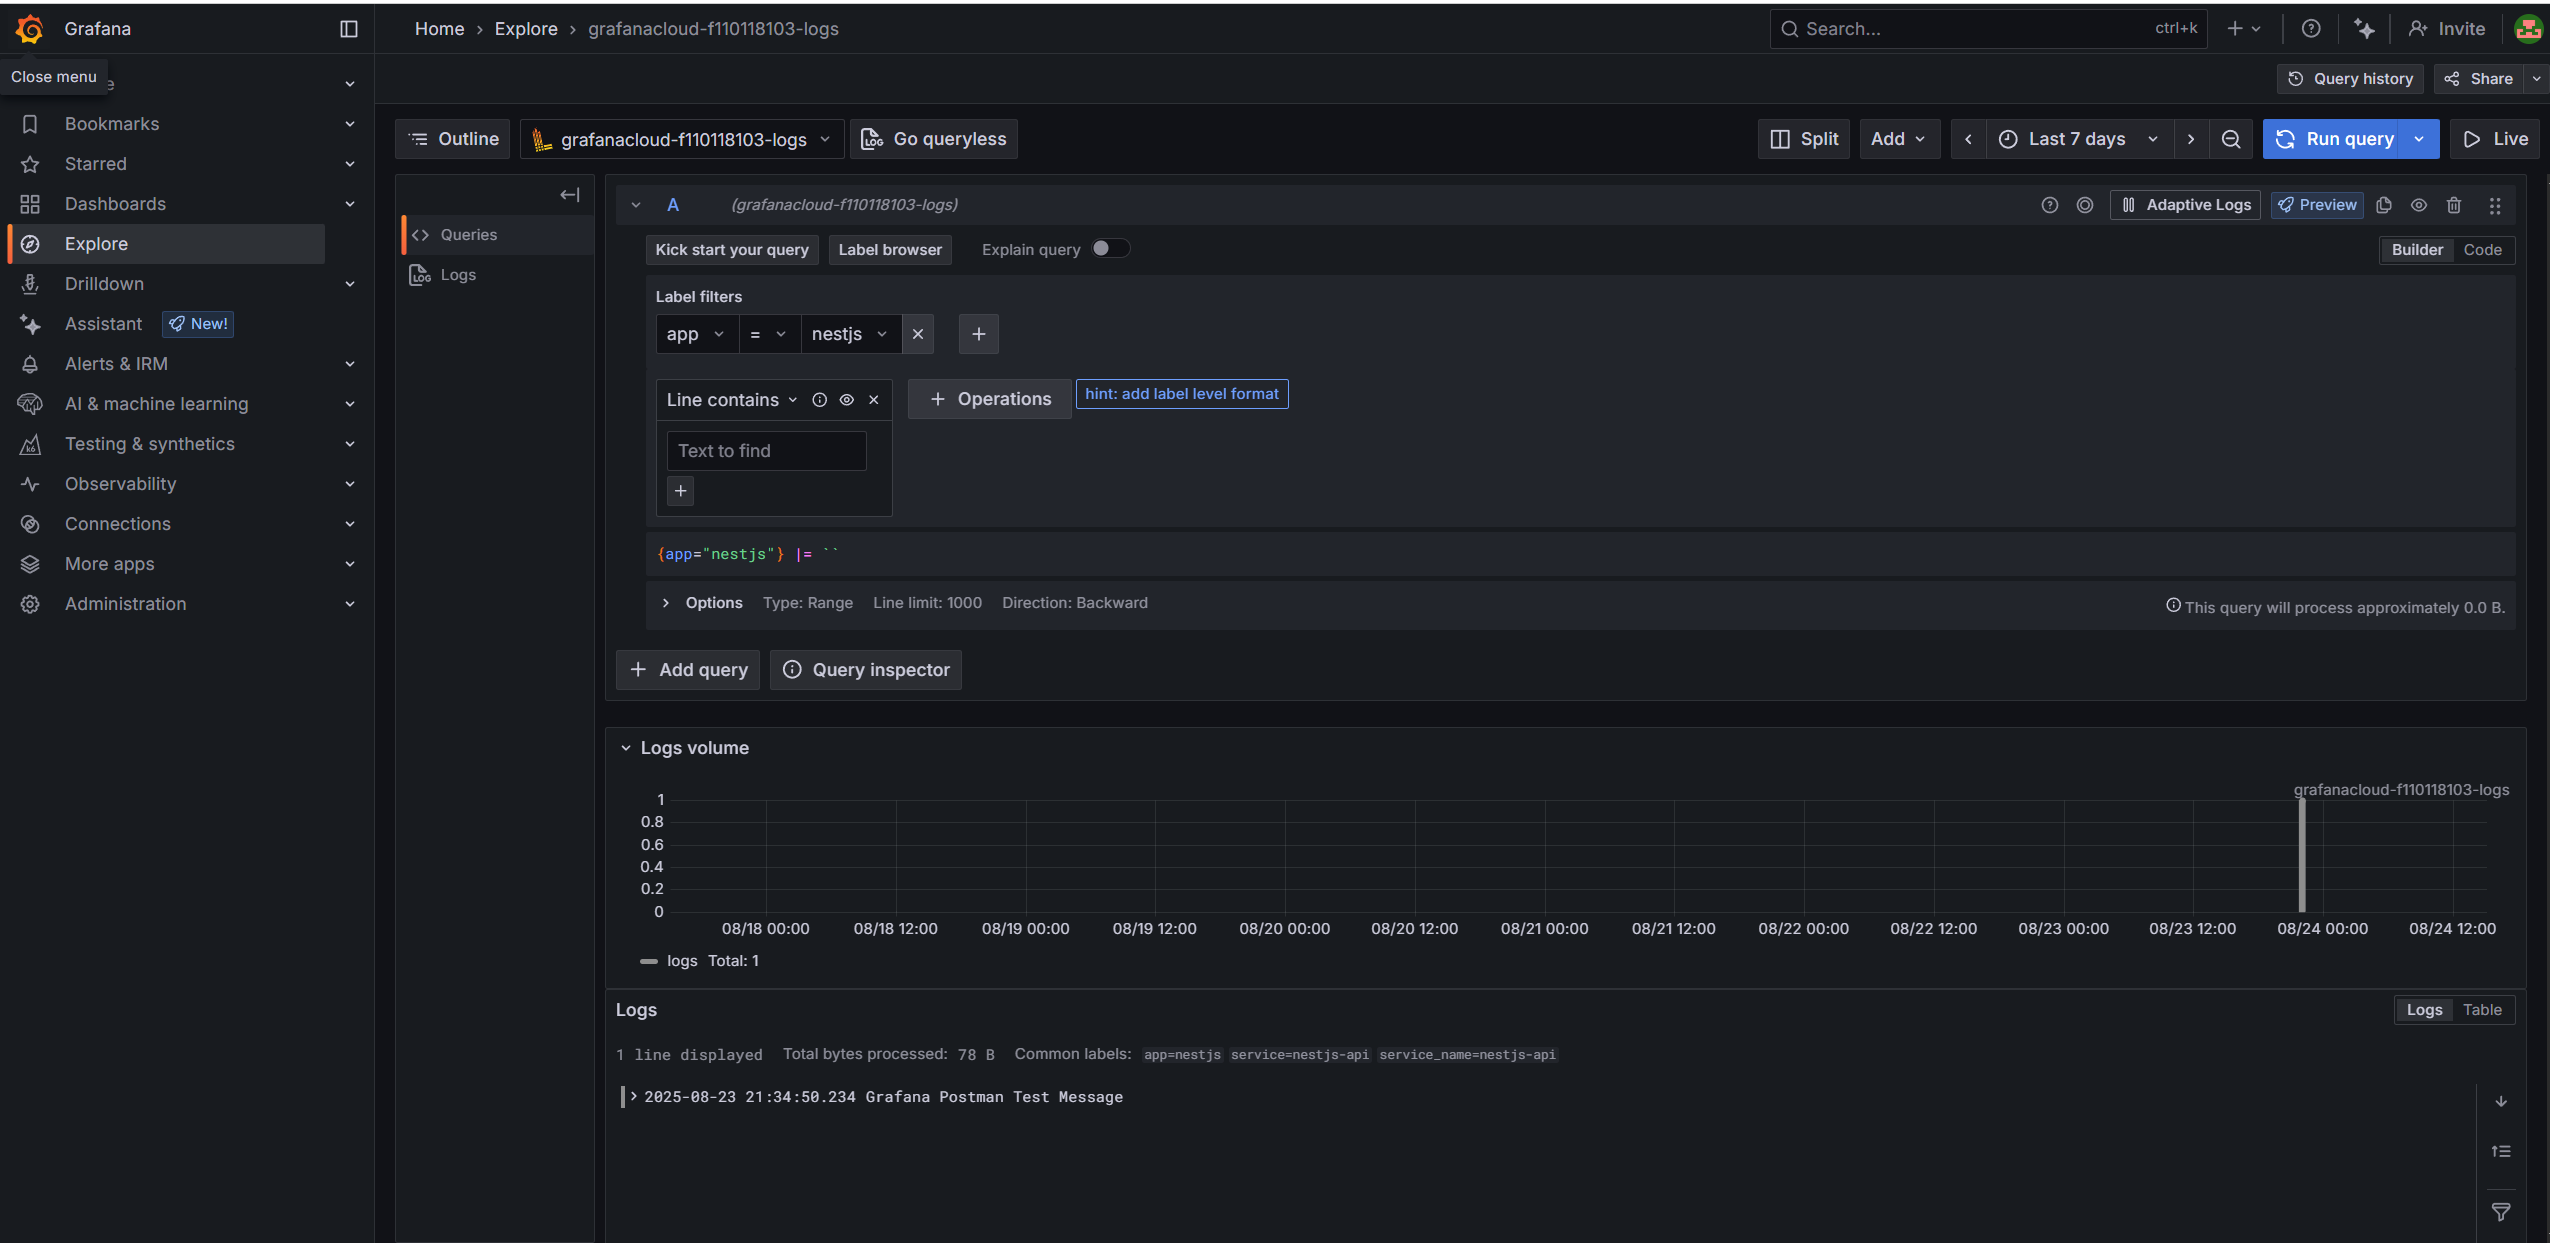Screen dimensions: 2550x1243
Task: Duplicate query A using copy icon
Action: coord(2384,205)
